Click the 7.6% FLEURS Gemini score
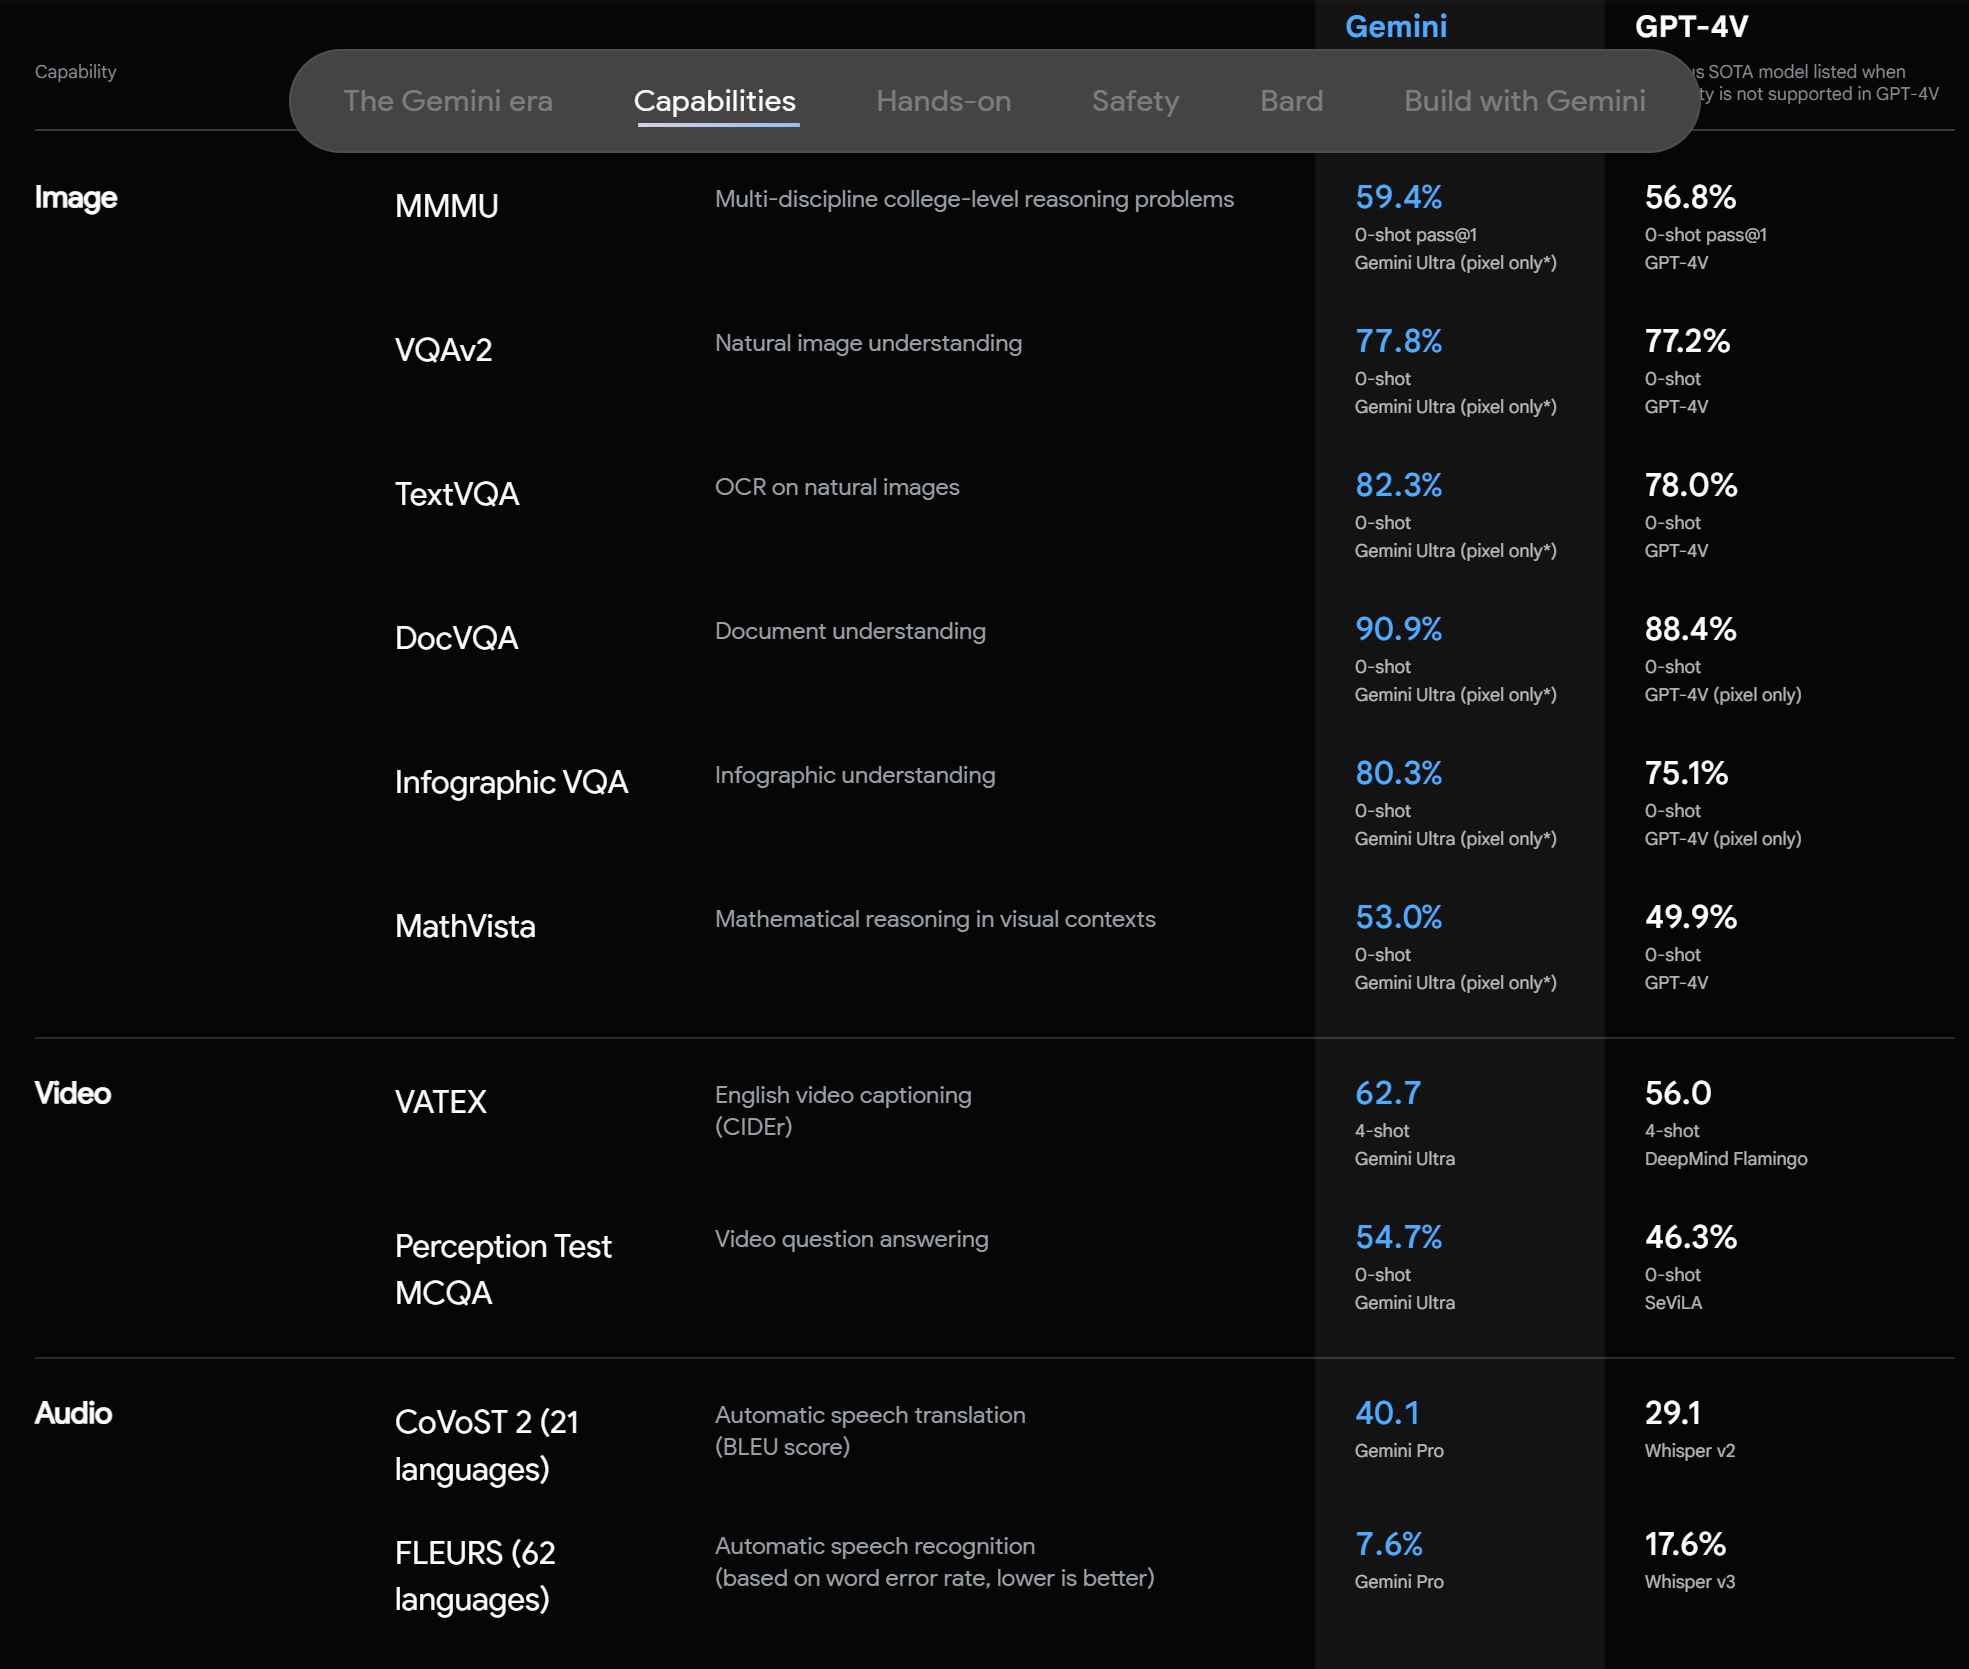Image resolution: width=1969 pixels, height=1669 pixels. [x=1388, y=1544]
